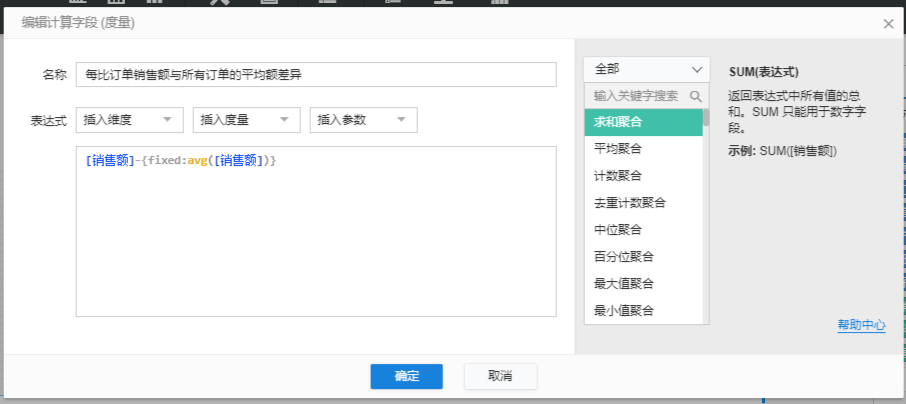Open the 全部 function category dropdown

647,69
